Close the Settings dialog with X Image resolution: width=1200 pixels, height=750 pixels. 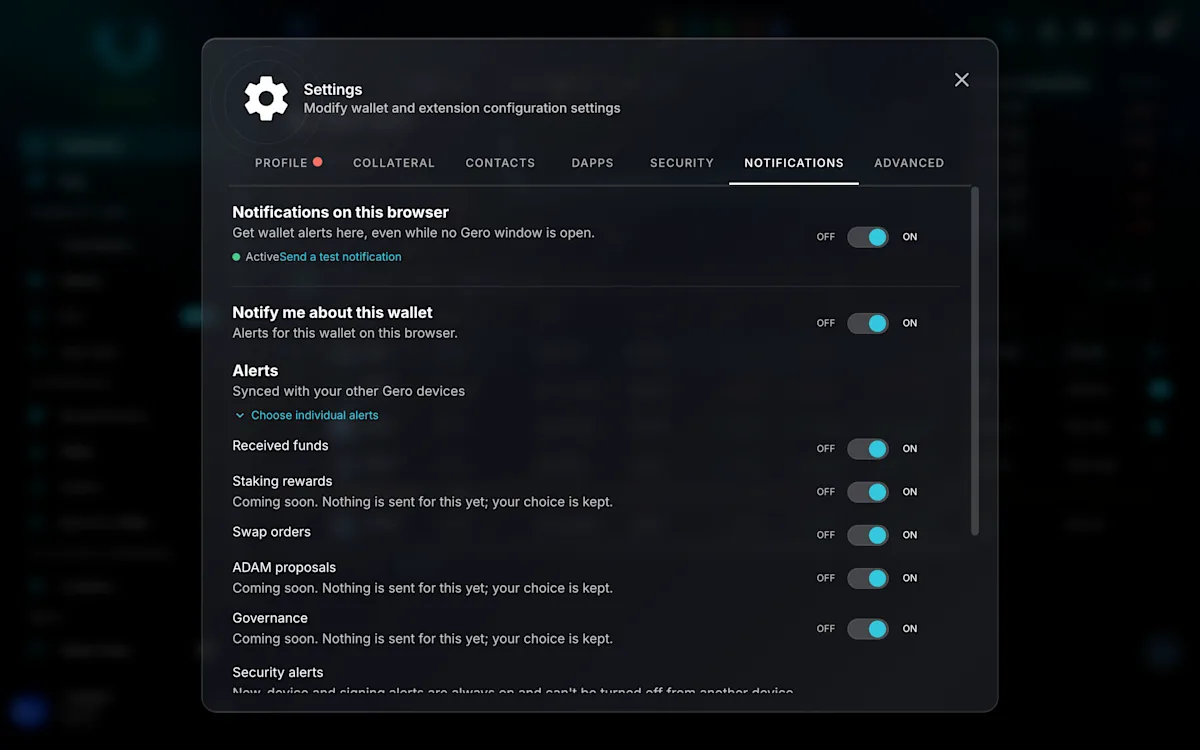[962, 80]
